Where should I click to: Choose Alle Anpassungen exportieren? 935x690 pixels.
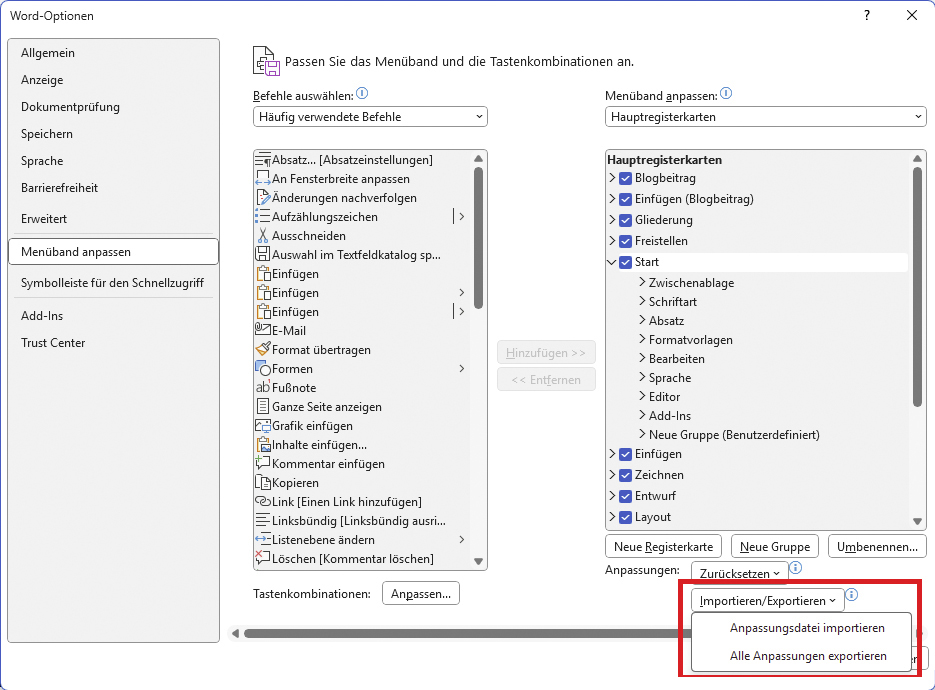(802, 656)
